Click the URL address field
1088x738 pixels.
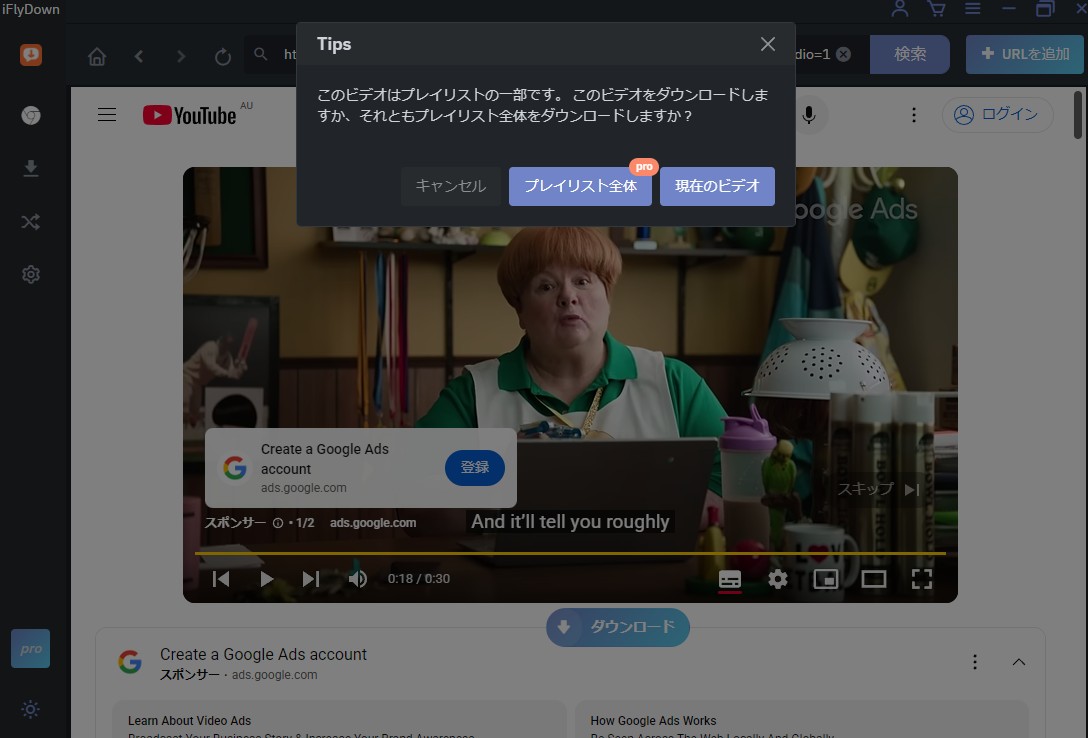pyautogui.click(x=555, y=54)
